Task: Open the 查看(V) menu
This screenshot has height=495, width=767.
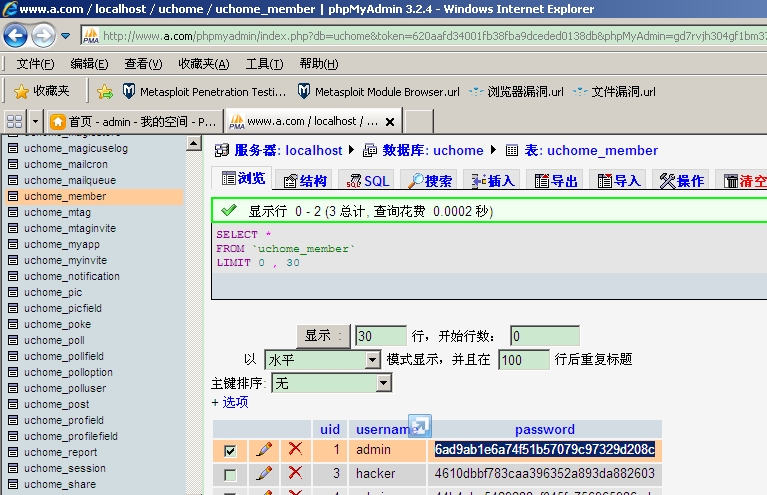Action: (x=143, y=64)
